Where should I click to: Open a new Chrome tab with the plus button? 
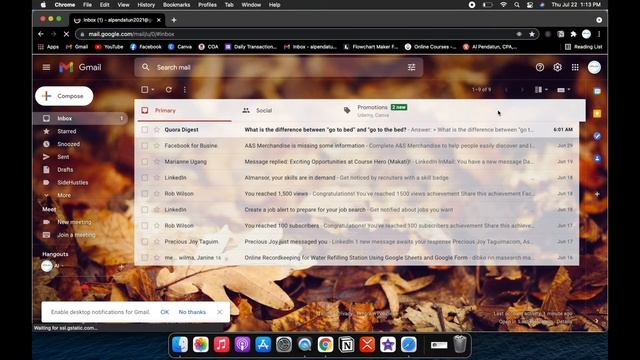(x=174, y=20)
